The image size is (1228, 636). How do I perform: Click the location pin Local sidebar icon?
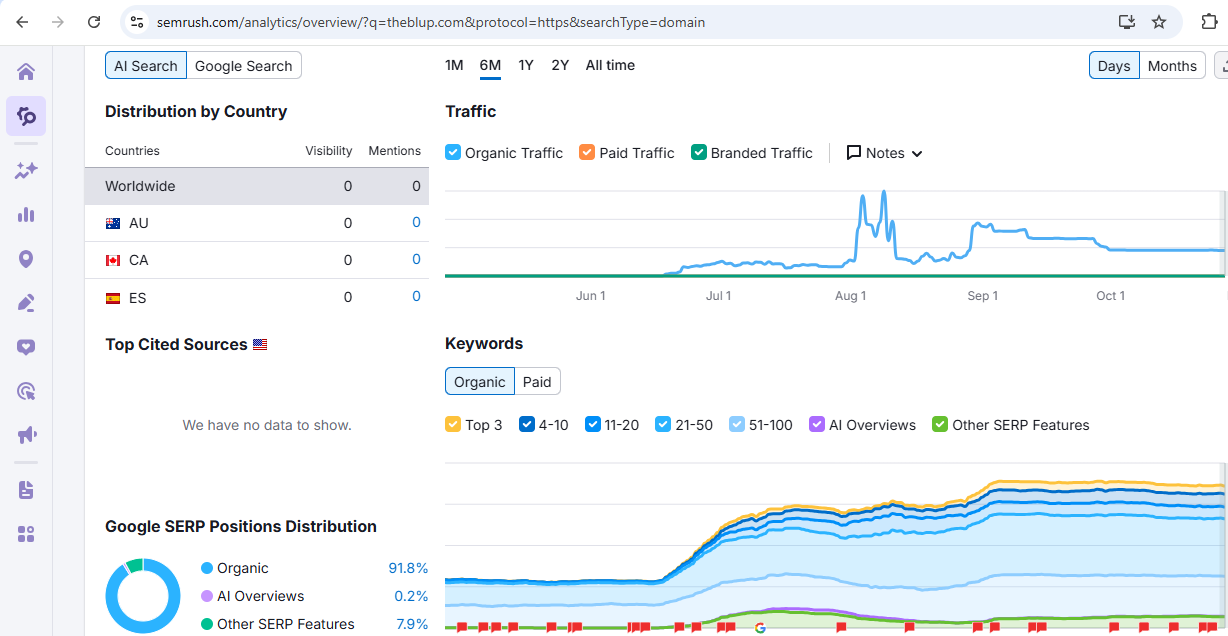click(x=26, y=259)
